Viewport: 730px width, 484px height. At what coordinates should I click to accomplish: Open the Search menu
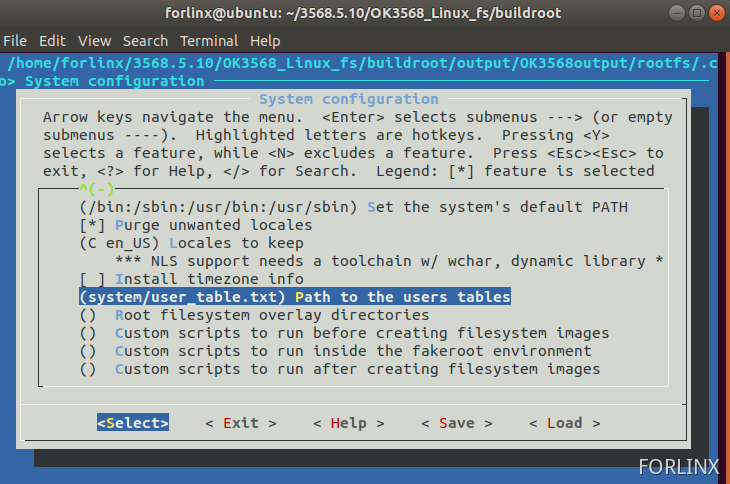pyautogui.click(x=145, y=41)
